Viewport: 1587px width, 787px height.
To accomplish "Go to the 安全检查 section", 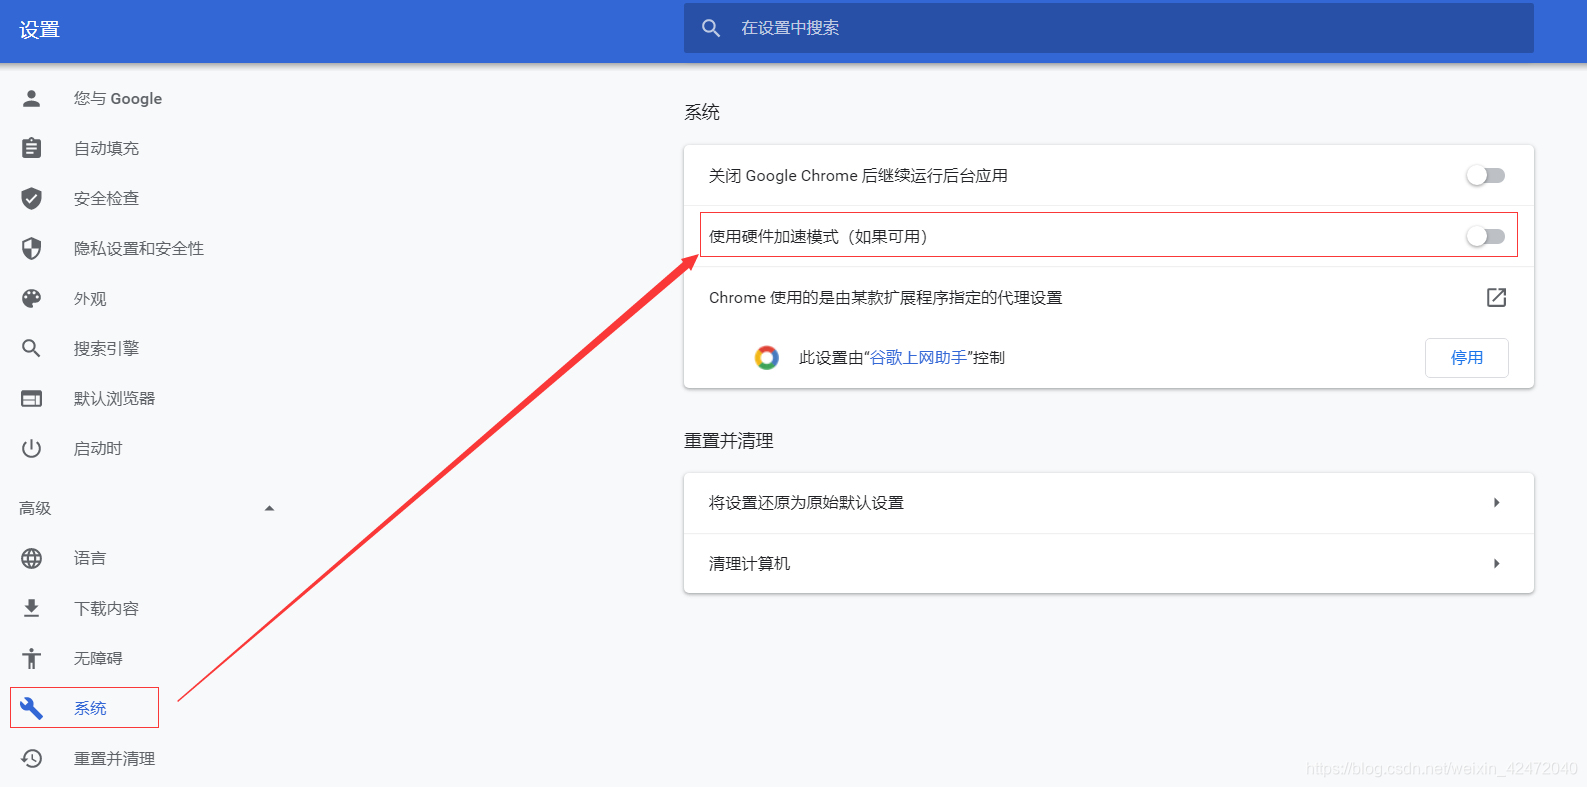I will coord(106,198).
